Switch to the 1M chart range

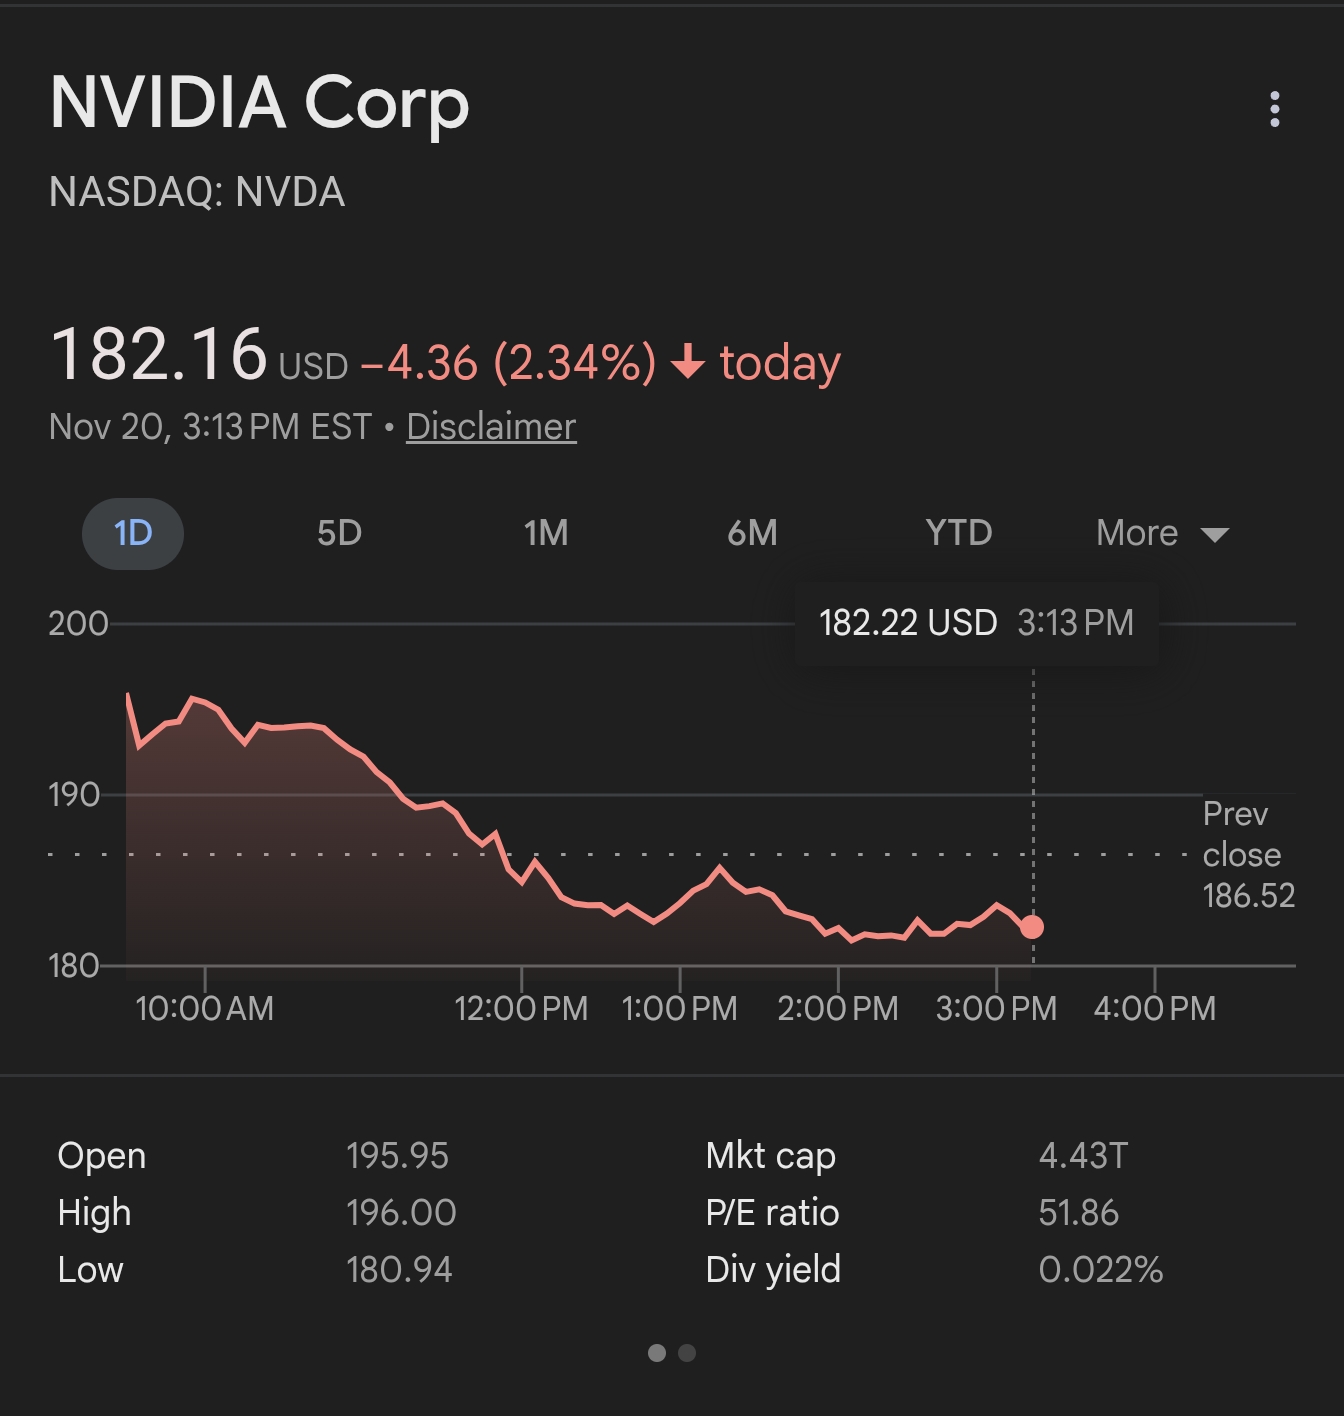coord(546,533)
